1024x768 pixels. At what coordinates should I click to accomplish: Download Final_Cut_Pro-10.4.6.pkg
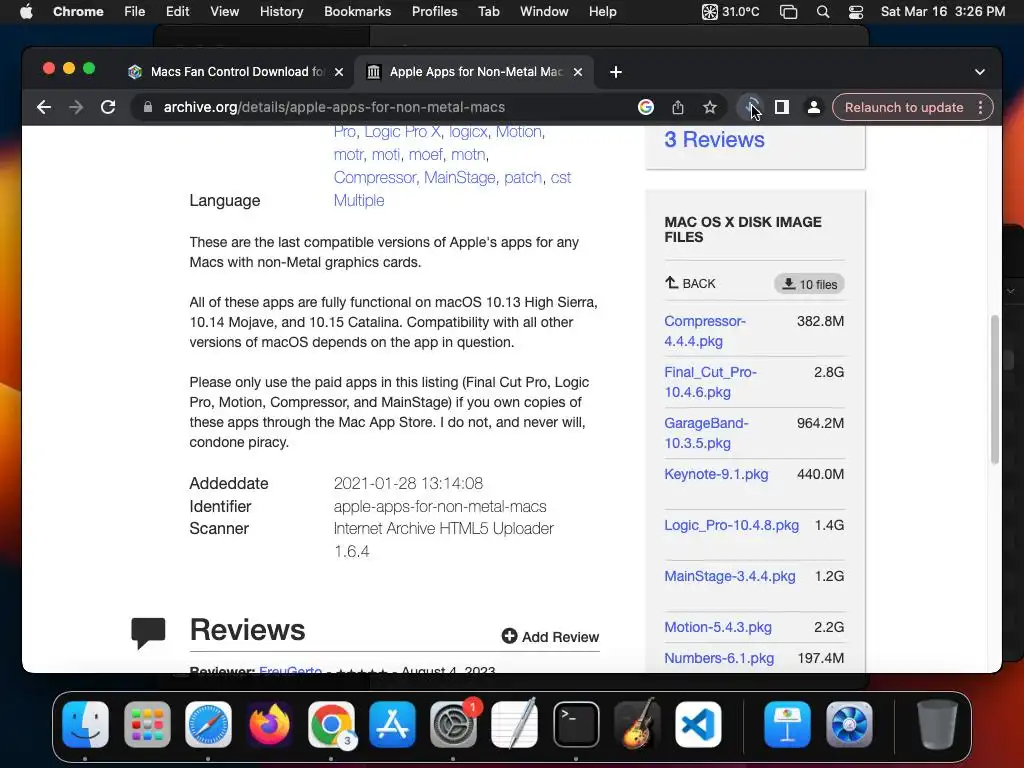[711, 382]
